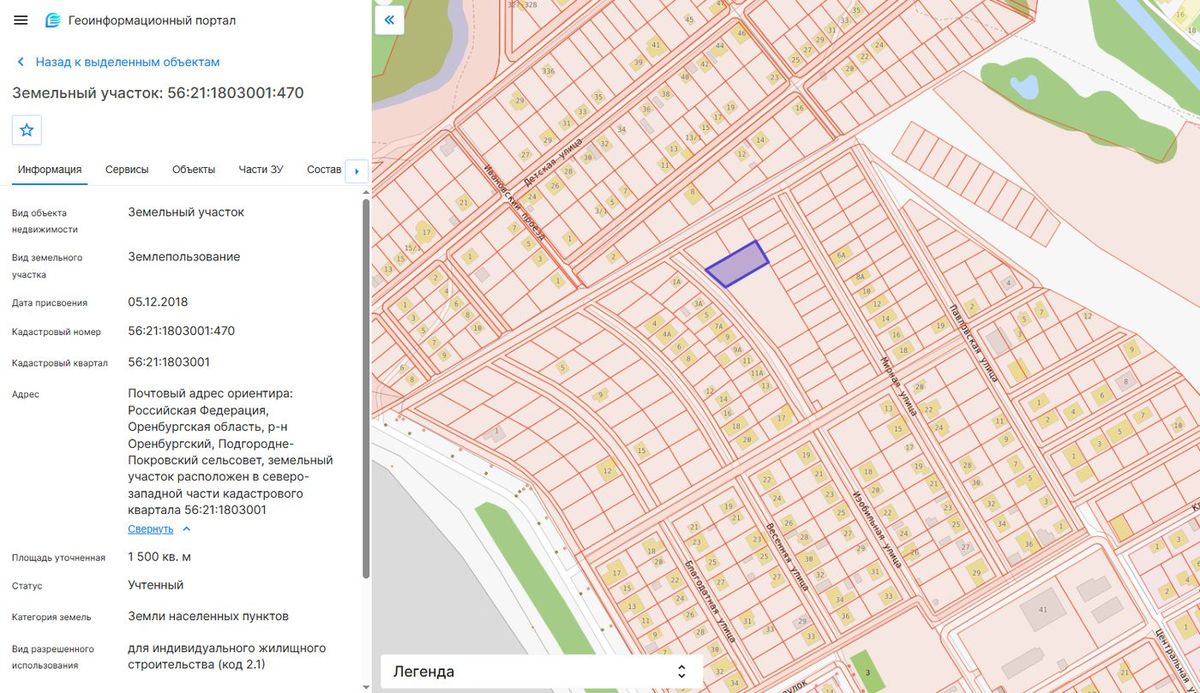Expand the Легенда panel

541,671
